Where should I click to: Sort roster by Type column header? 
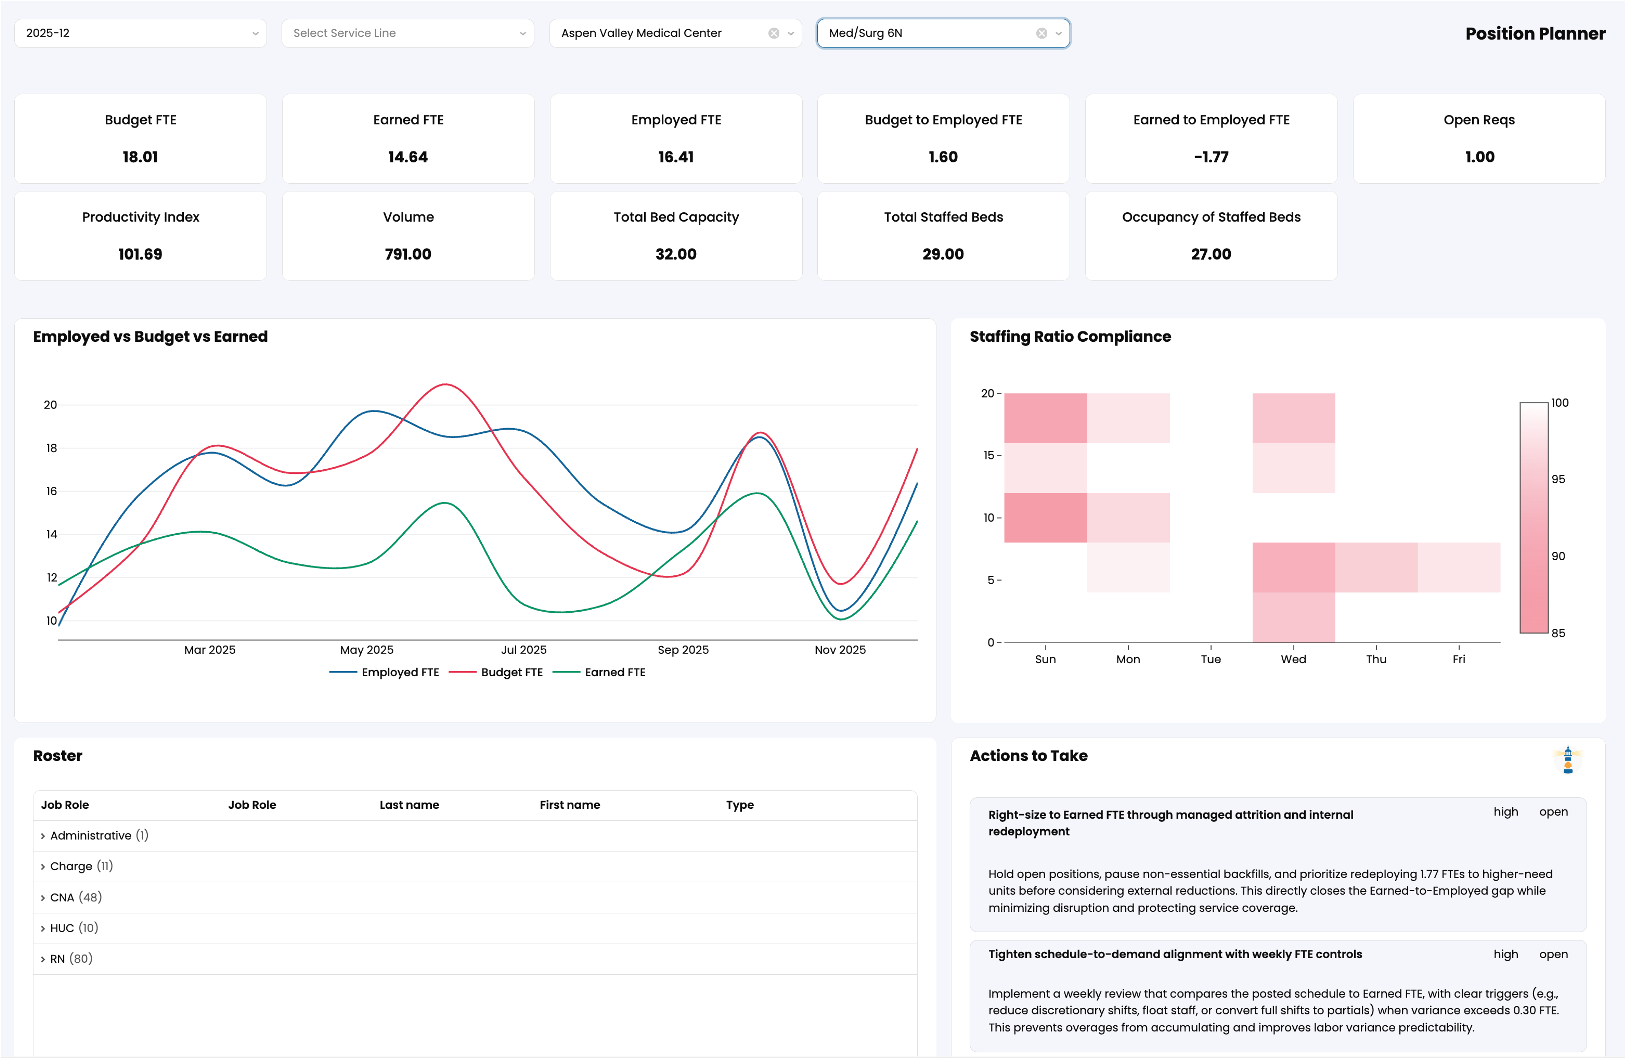point(740,805)
